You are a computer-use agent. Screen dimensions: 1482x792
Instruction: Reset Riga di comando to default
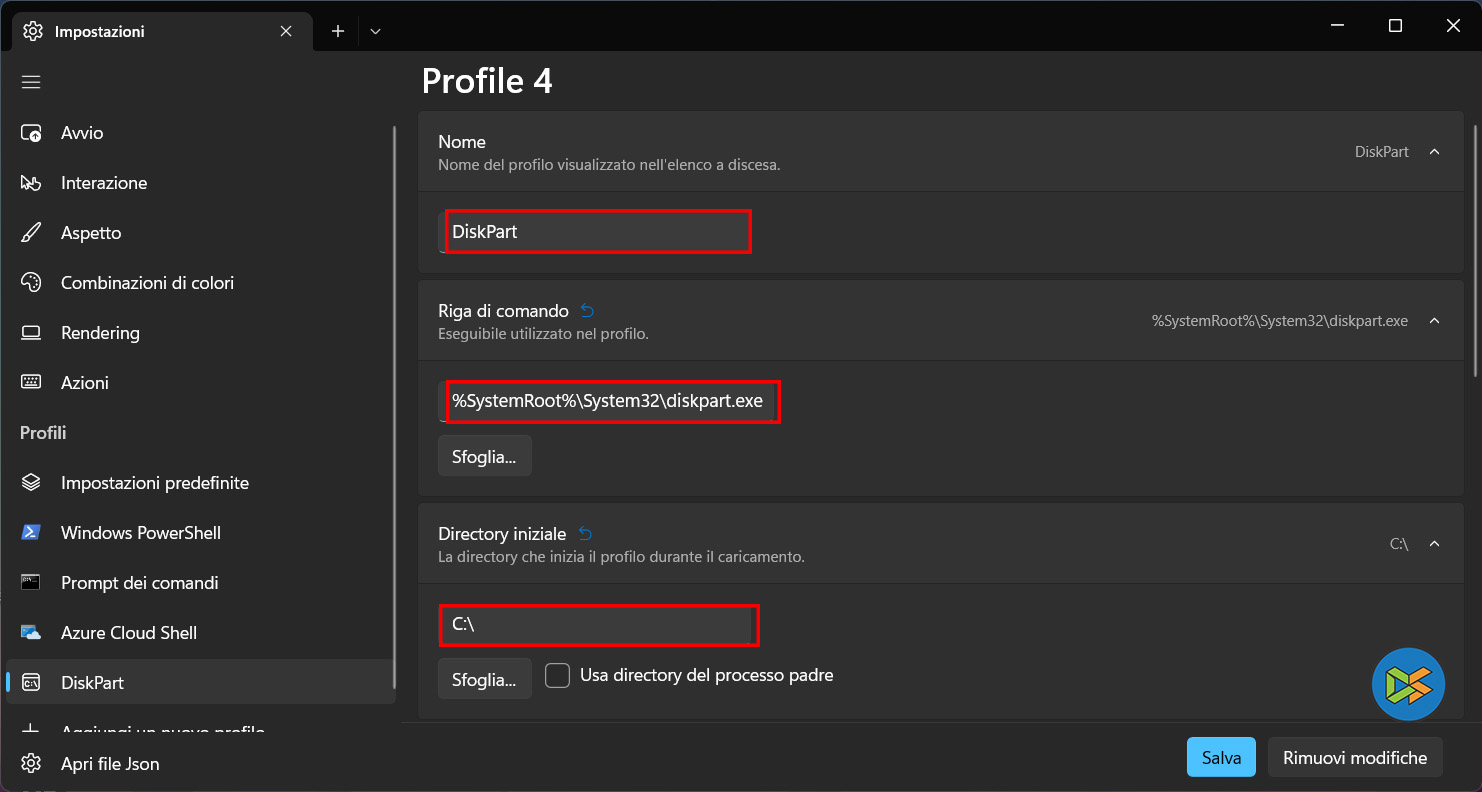(587, 311)
